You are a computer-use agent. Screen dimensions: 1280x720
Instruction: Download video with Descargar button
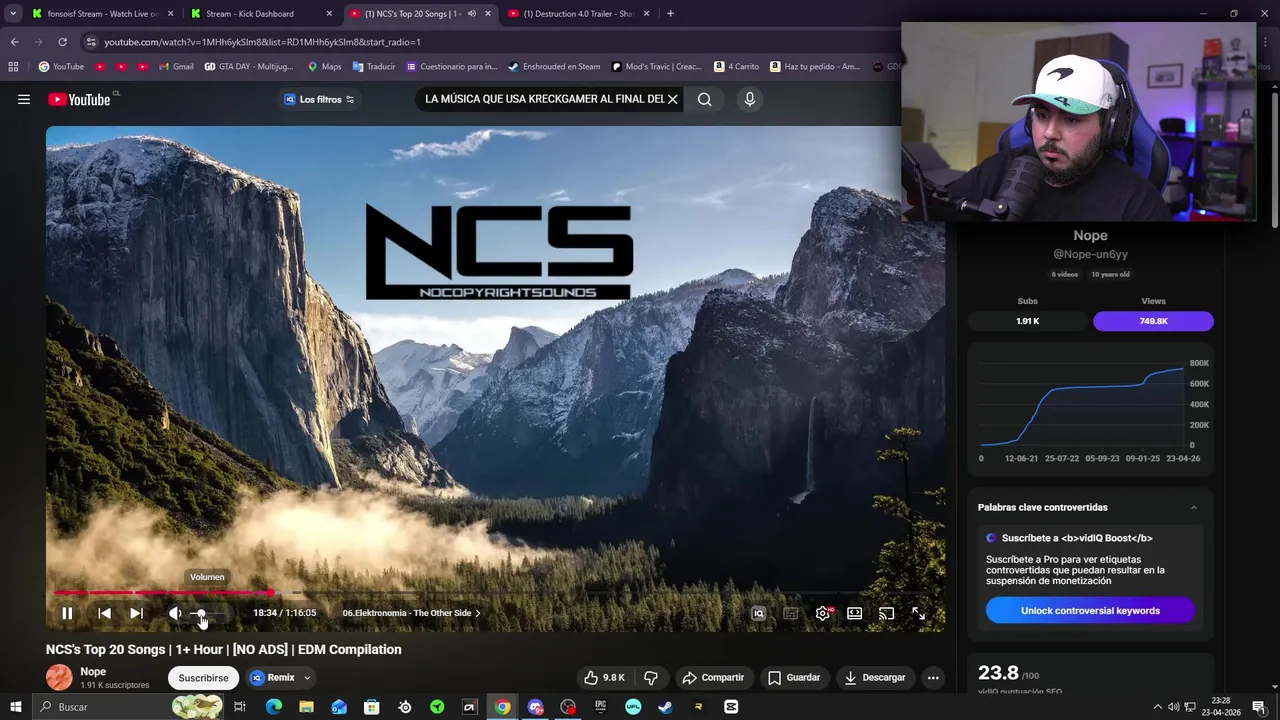[875, 677]
